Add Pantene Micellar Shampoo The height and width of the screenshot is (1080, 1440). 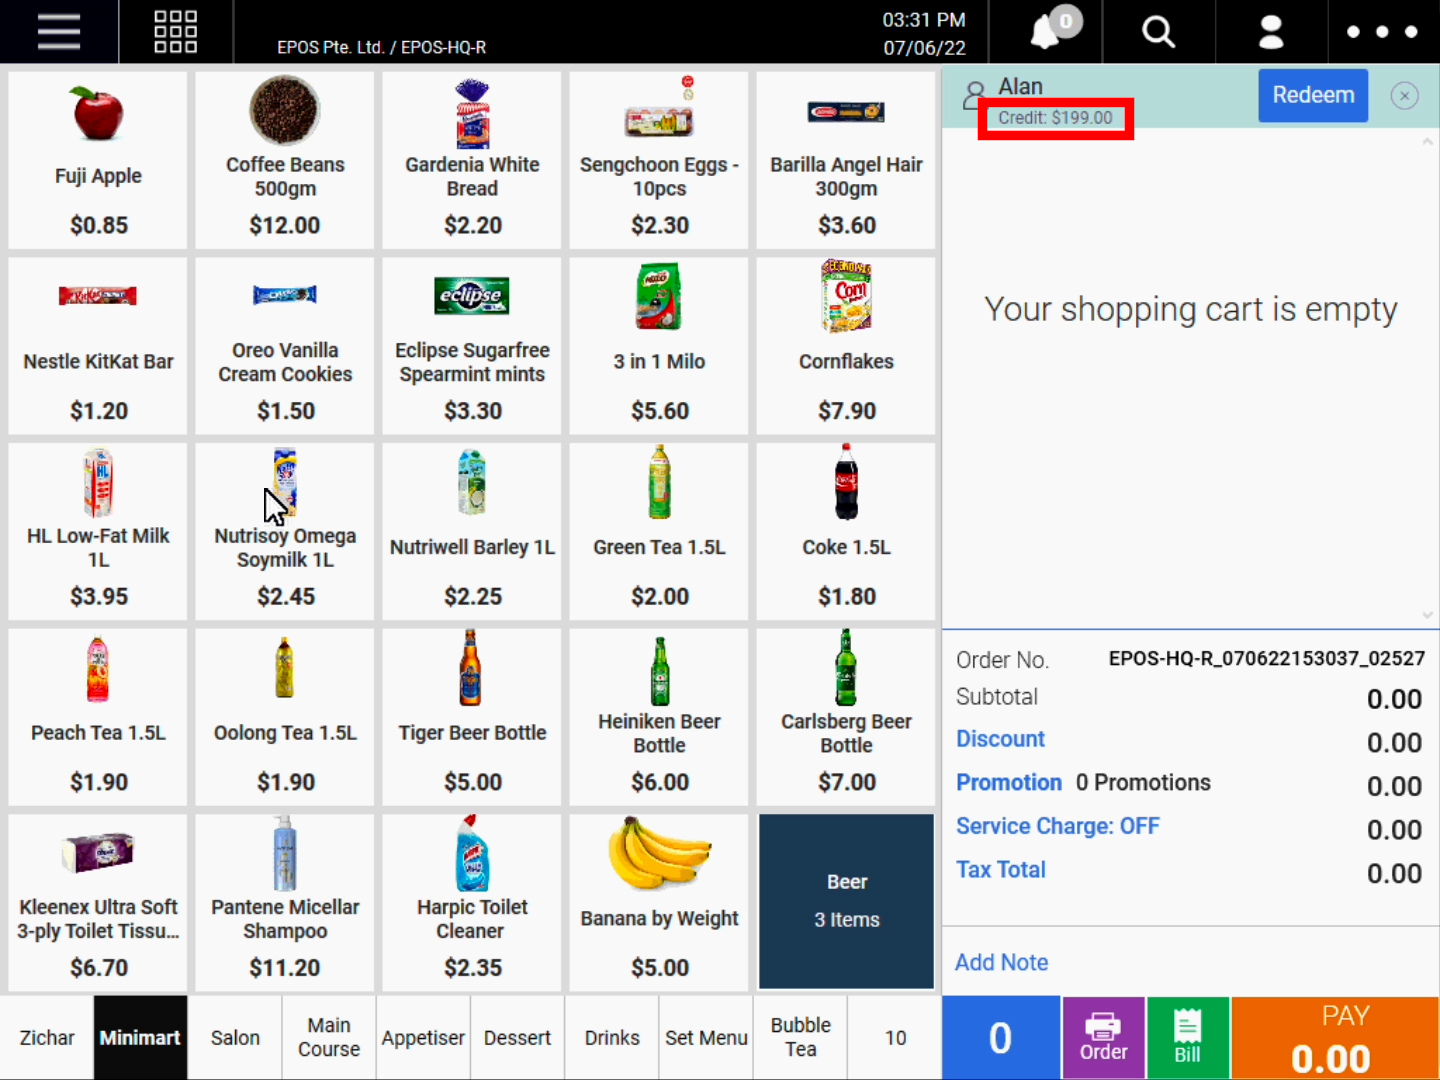tap(285, 902)
